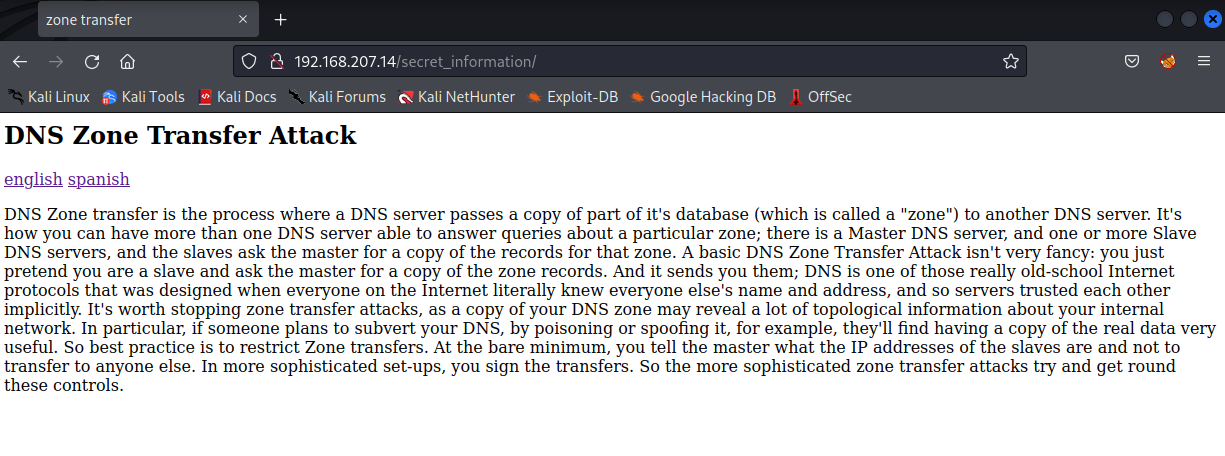This screenshot has width=1225, height=456.
Task: Open the tracking protection shield icon
Action: (x=250, y=62)
